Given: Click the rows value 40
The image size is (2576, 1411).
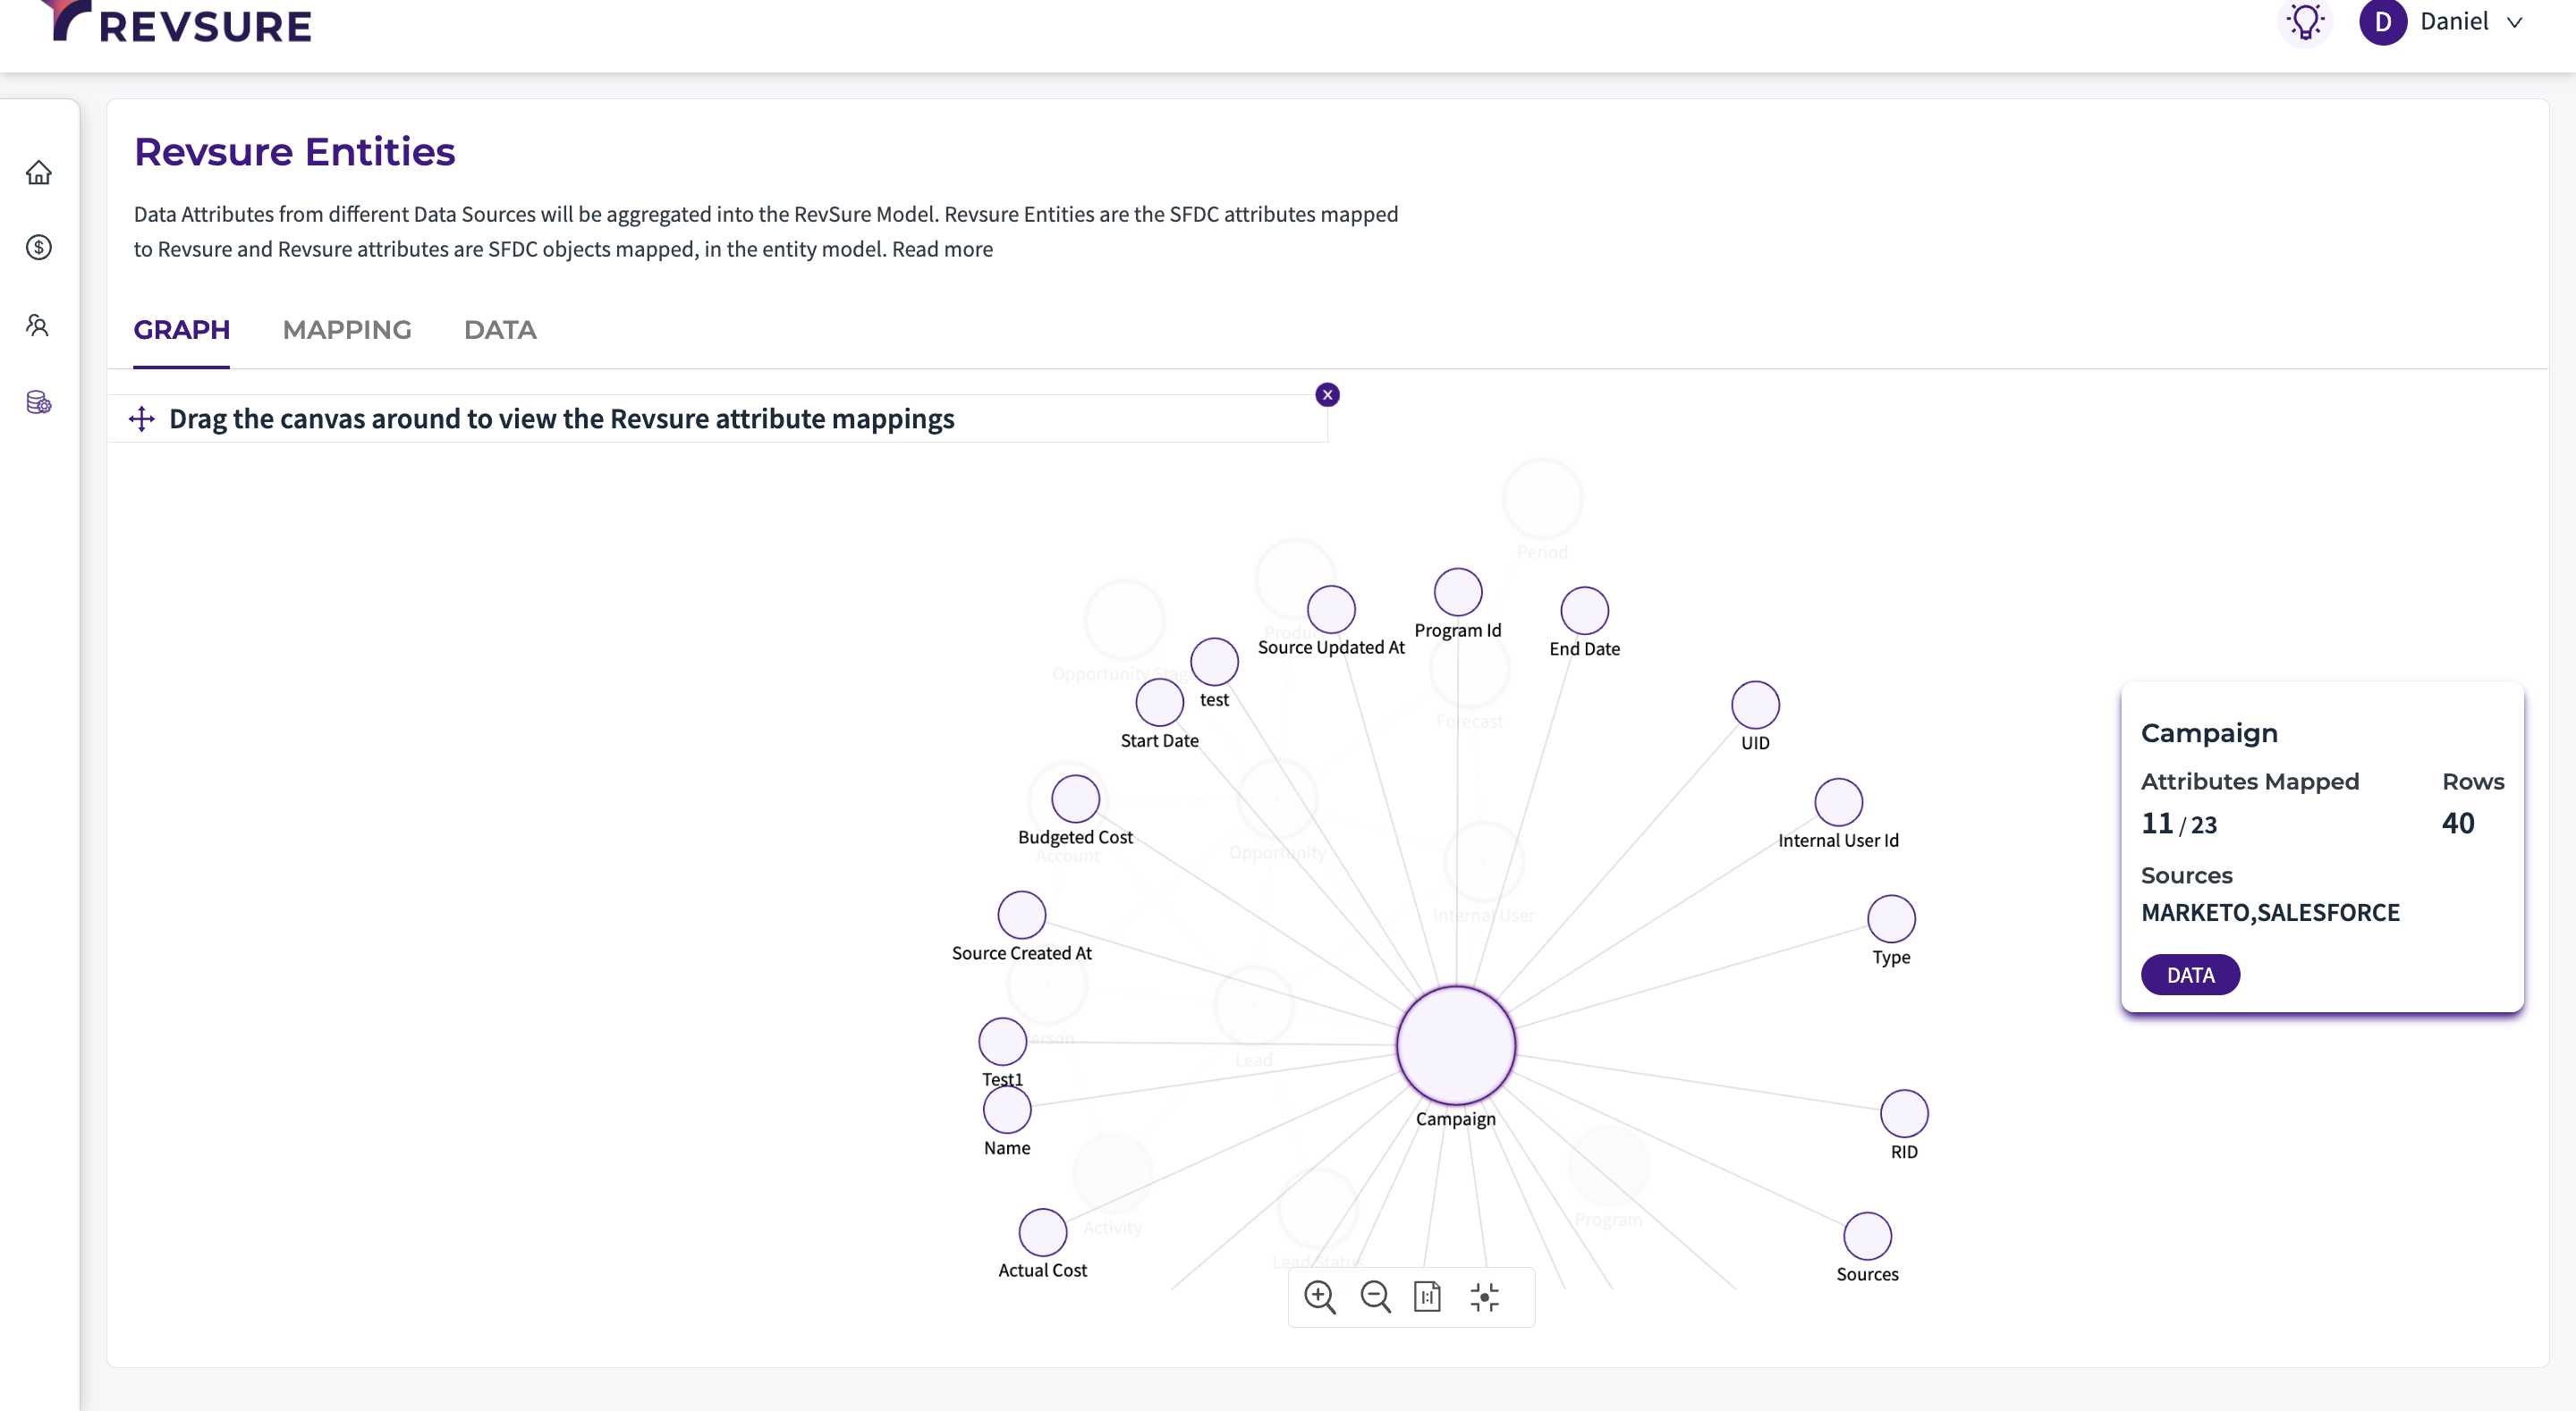Looking at the screenshot, I should (x=2458, y=823).
